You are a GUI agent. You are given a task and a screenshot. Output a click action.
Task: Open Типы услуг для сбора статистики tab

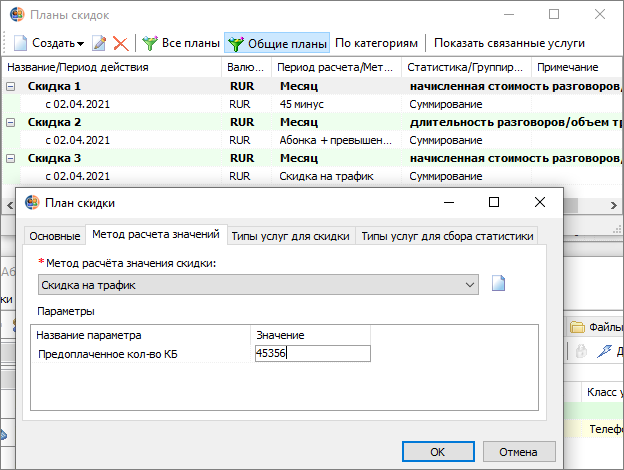pyautogui.click(x=447, y=236)
